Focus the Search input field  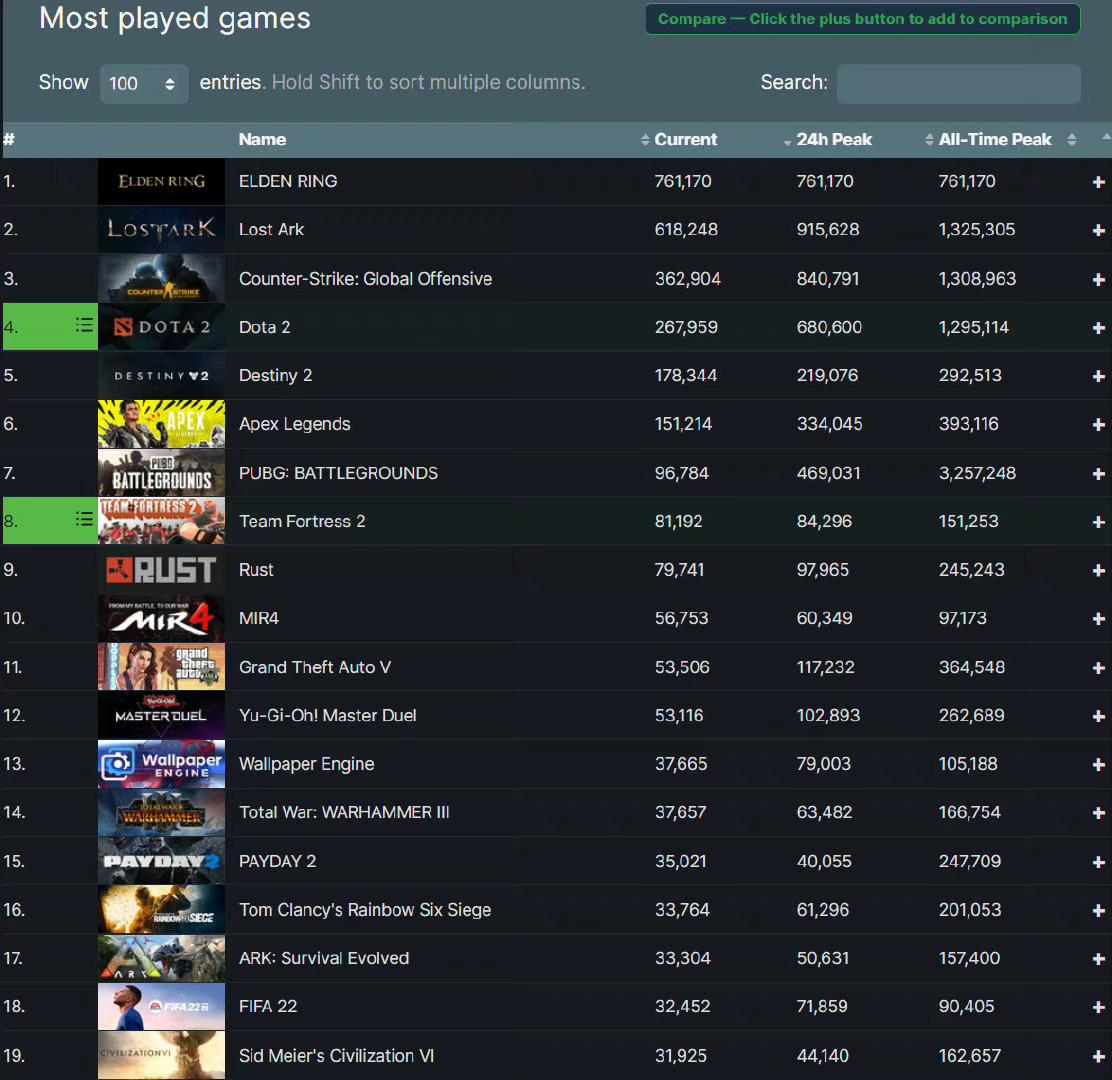[959, 84]
